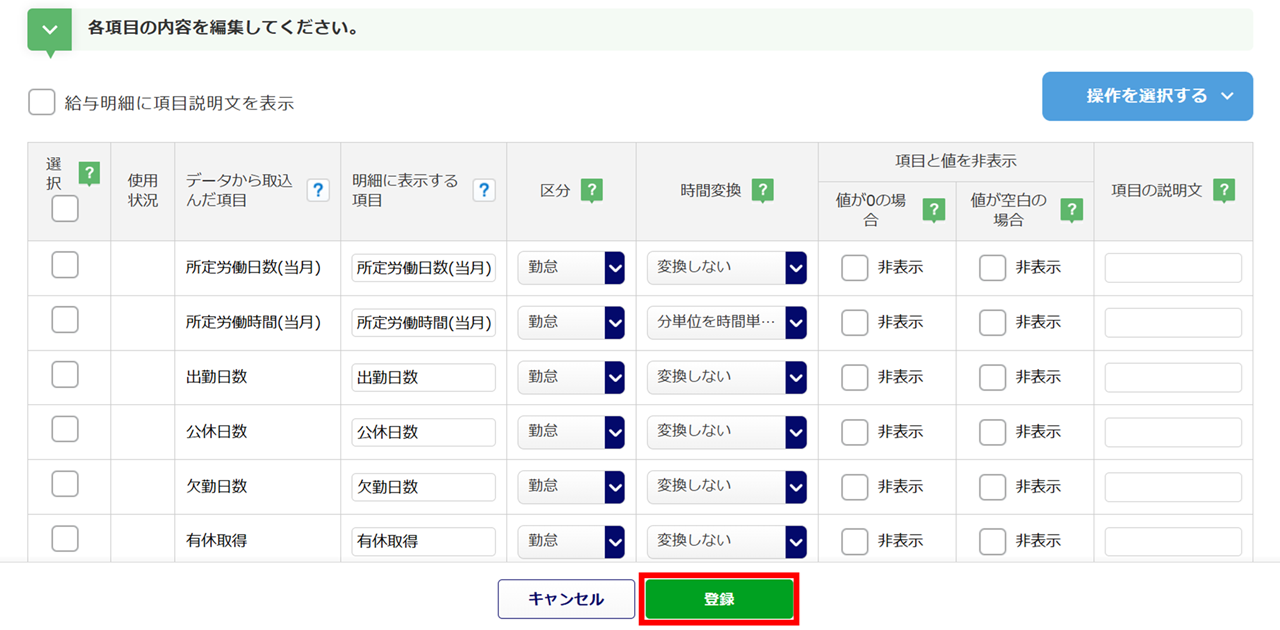Select the 出勤日数 row checkbox
Screen dimensions: 1280x630
65,374
